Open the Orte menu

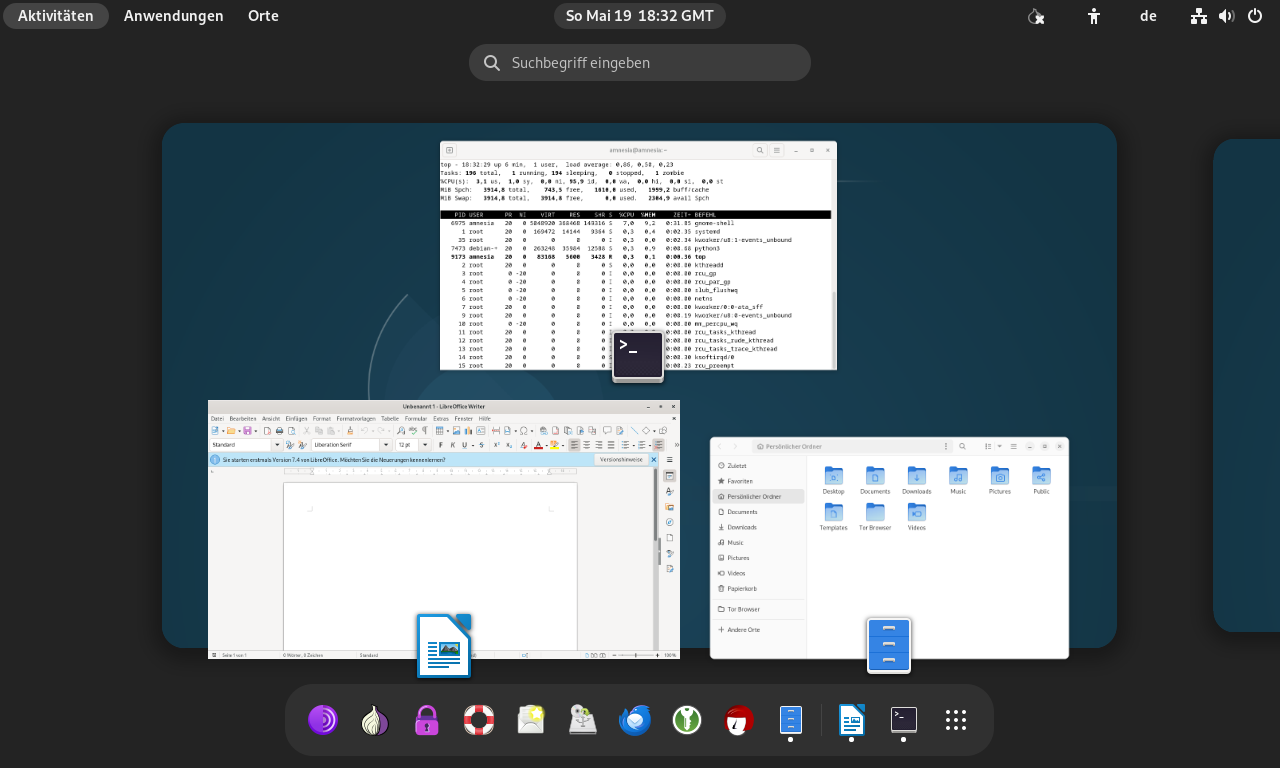[263, 16]
